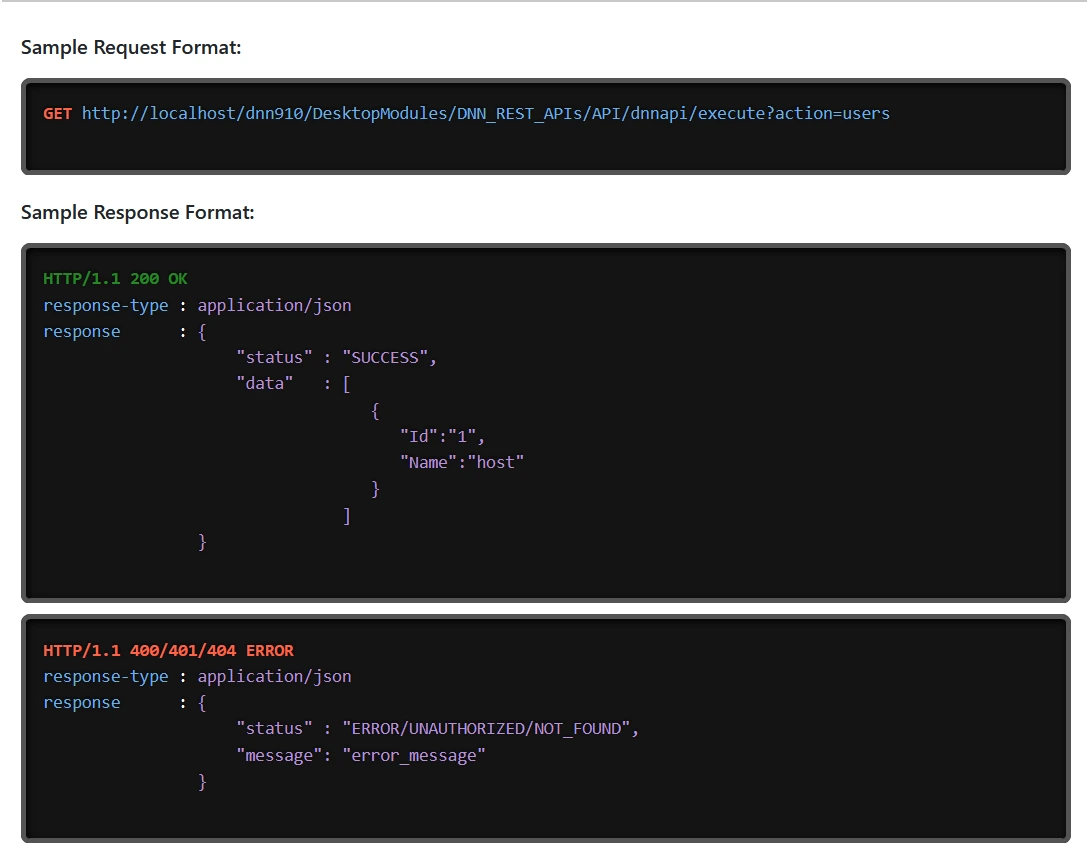Select the "Sample Response Format:" heading
Image resolution: width=1087 pixels, height=854 pixels.
click(137, 212)
